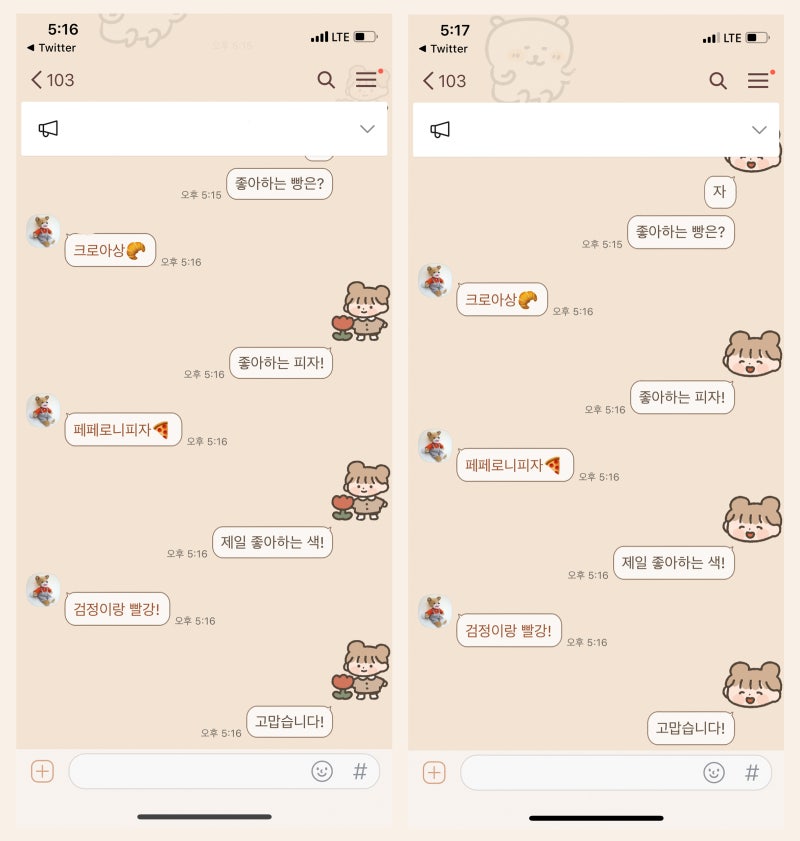800x841 pixels.
Task: Open the emoticon picker in right chat
Action: 714,772
